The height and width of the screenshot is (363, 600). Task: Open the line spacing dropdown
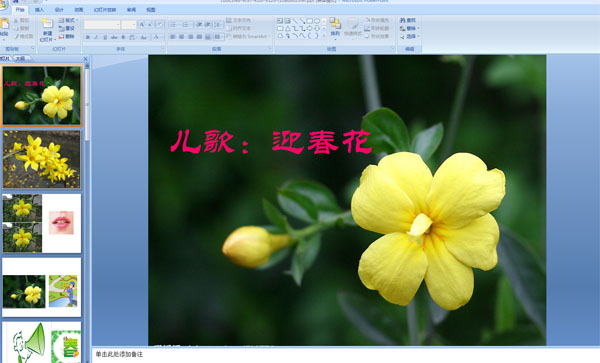click(x=218, y=24)
